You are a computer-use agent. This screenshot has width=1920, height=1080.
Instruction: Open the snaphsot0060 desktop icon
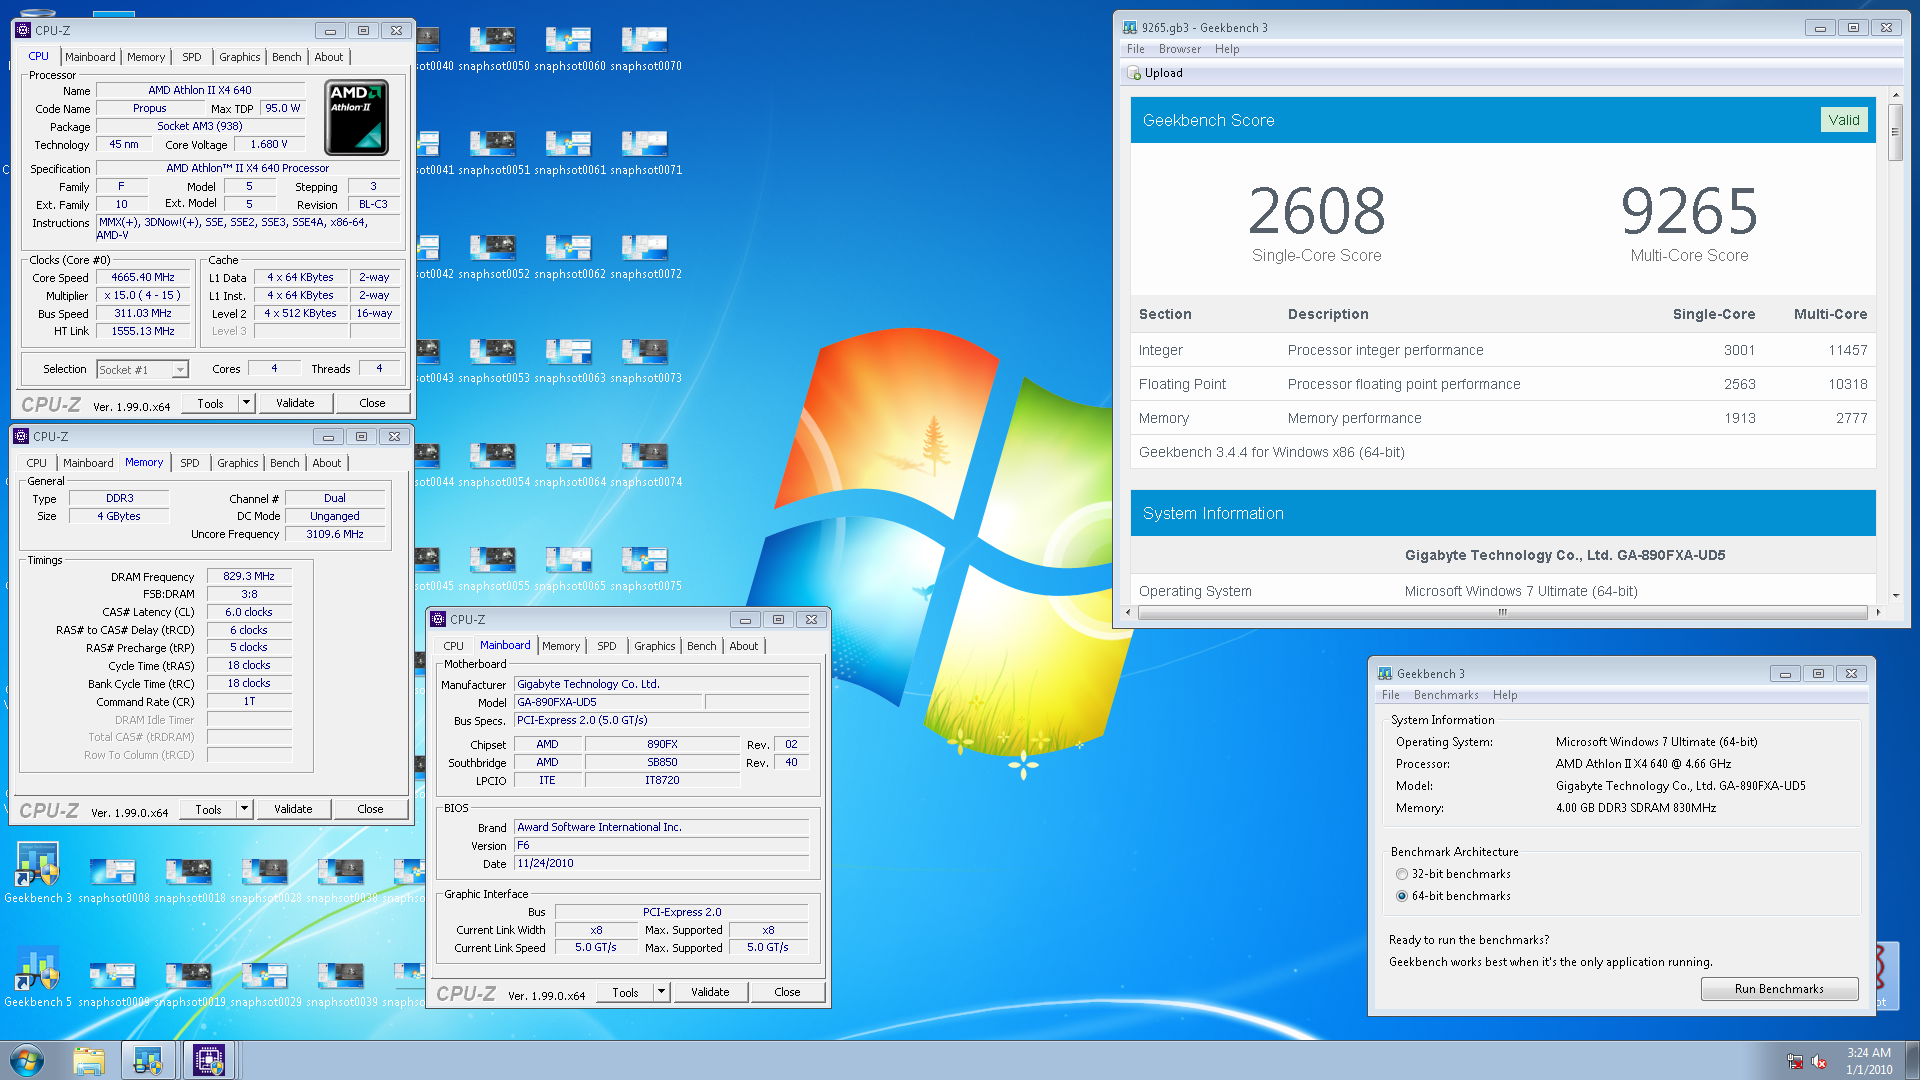[x=570, y=50]
